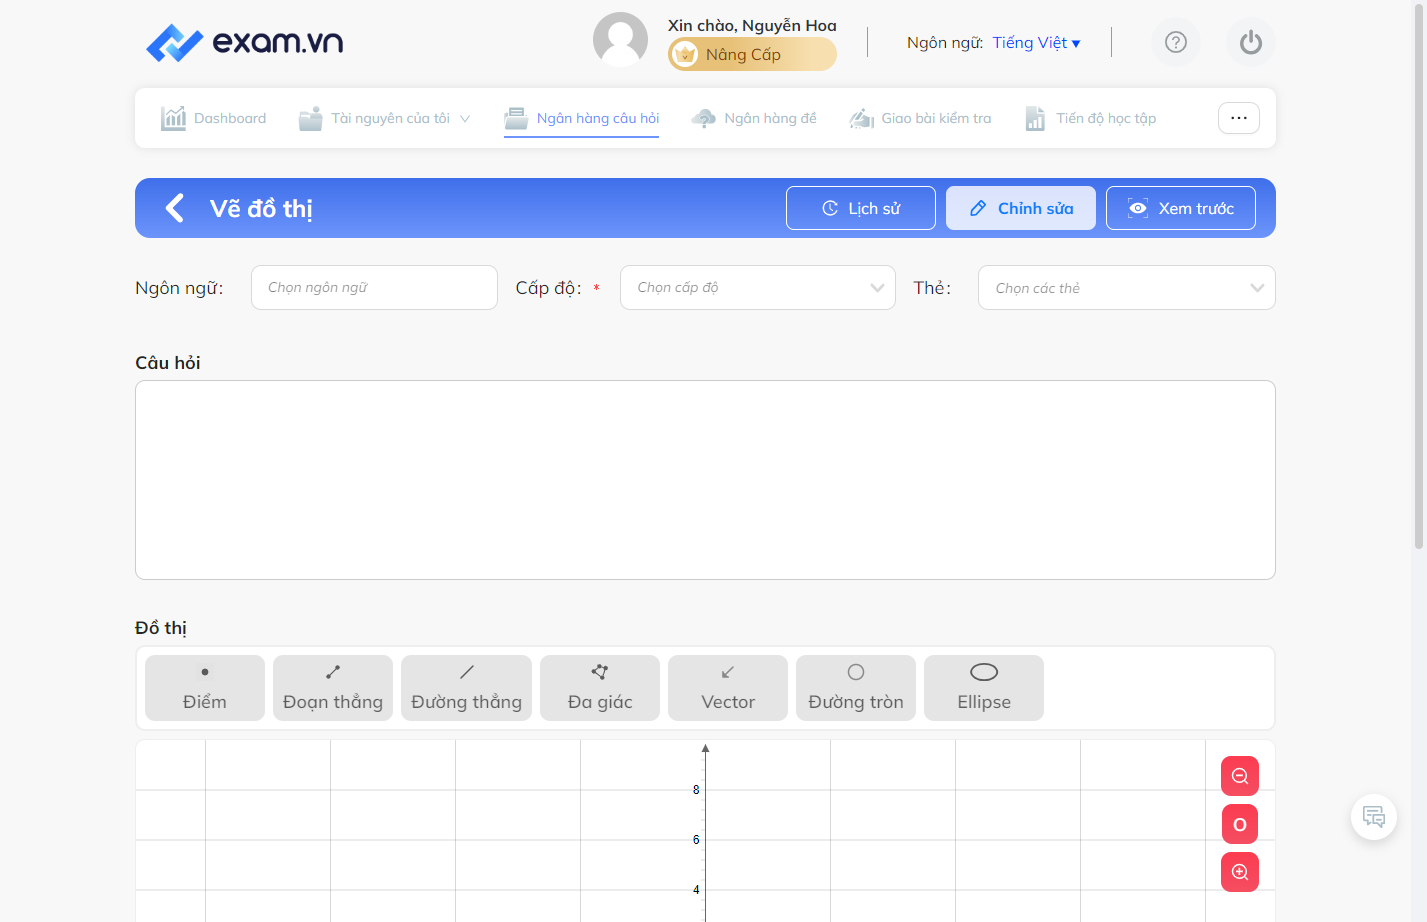Click the help question mark icon

coord(1176,42)
